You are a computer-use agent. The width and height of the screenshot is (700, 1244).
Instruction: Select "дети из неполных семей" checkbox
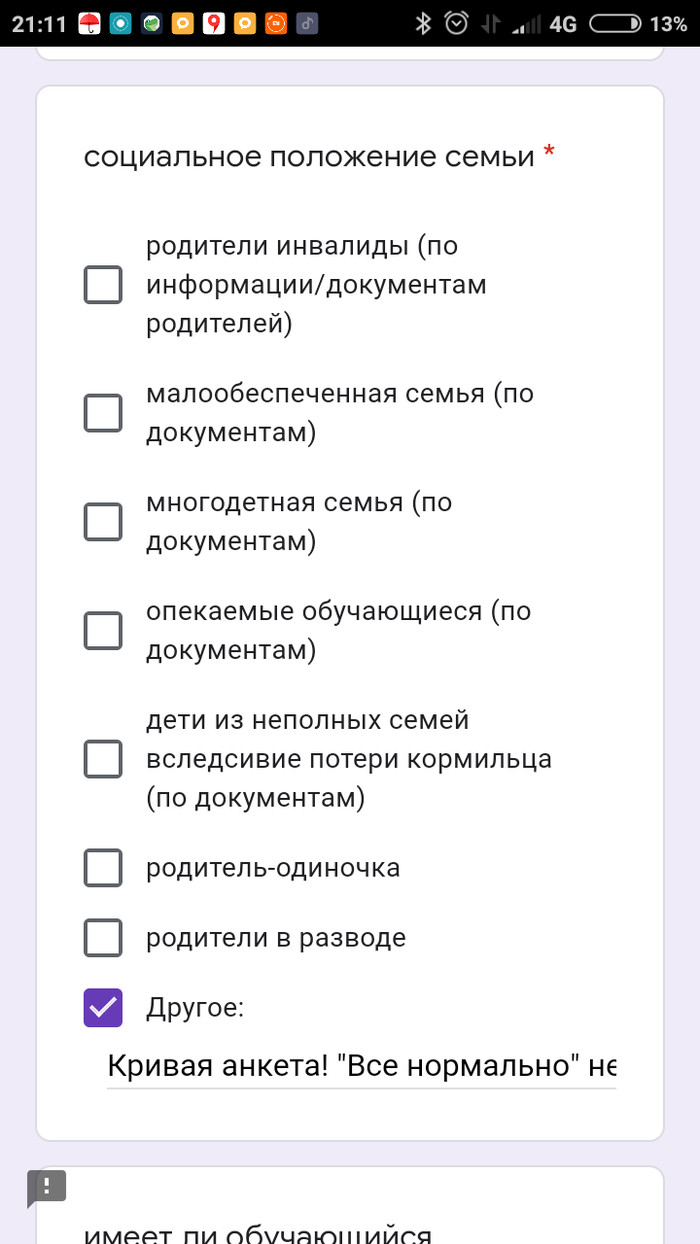[103, 759]
